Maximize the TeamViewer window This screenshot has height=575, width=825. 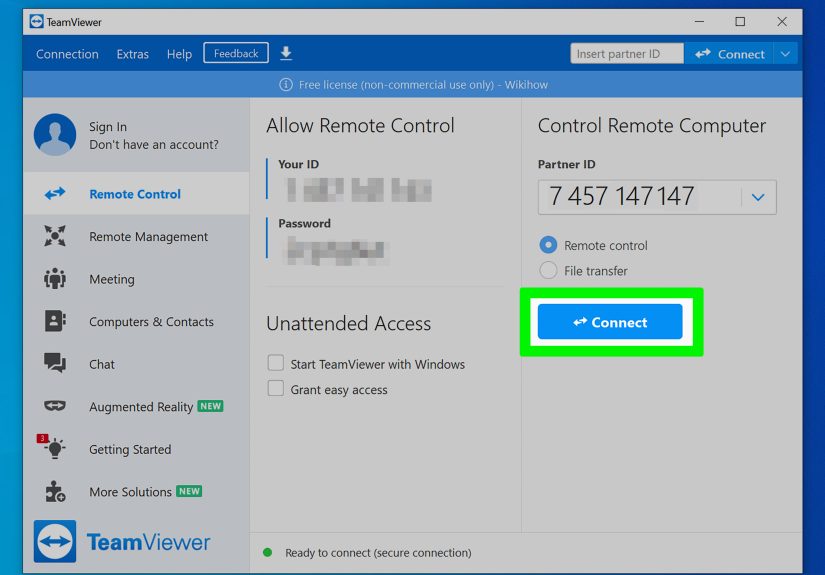point(740,22)
